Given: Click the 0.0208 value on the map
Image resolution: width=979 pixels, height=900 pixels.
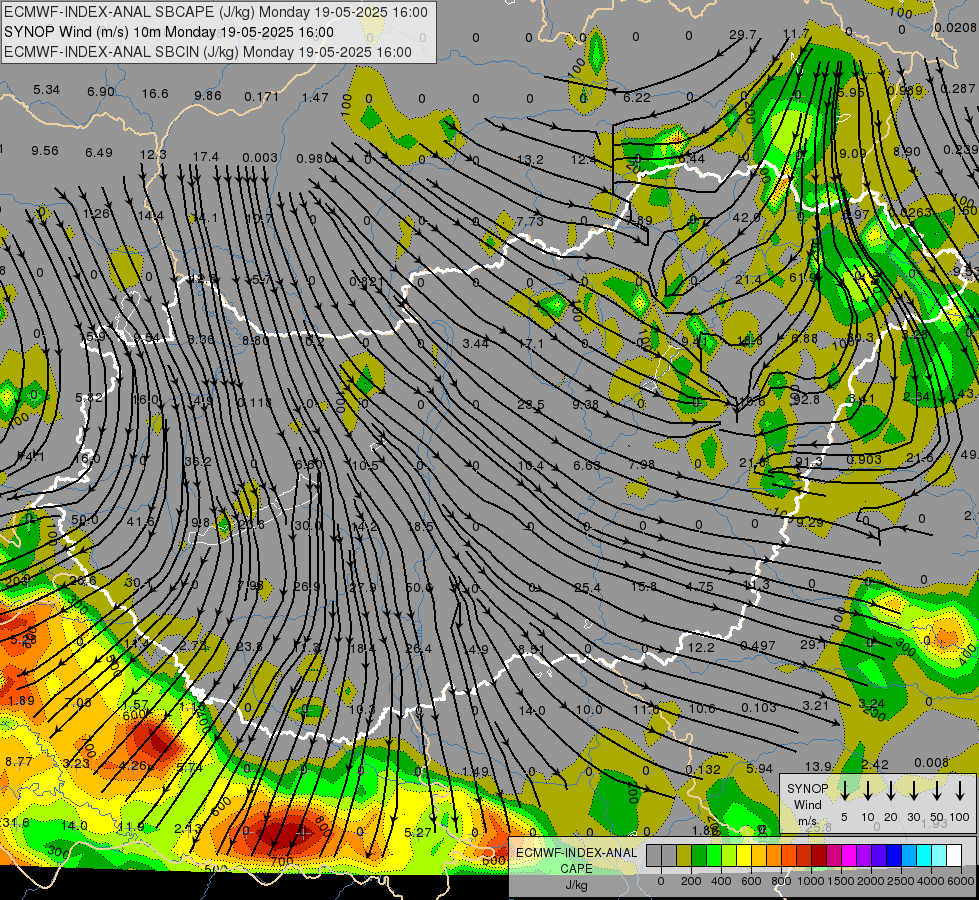Looking at the screenshot, I should (955, 27).
